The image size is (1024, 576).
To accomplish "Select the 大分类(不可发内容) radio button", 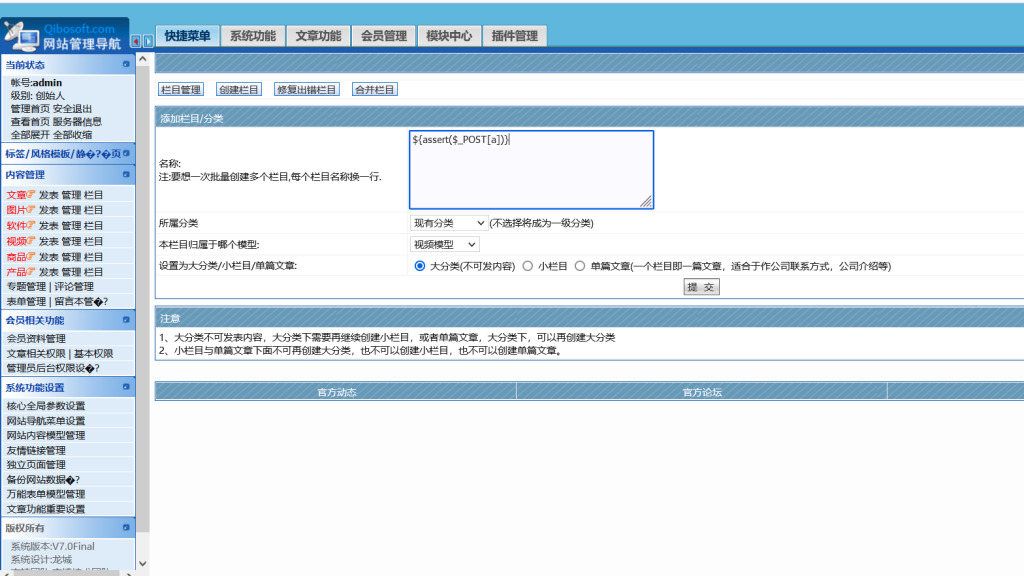I will click(x=420, y=266).
